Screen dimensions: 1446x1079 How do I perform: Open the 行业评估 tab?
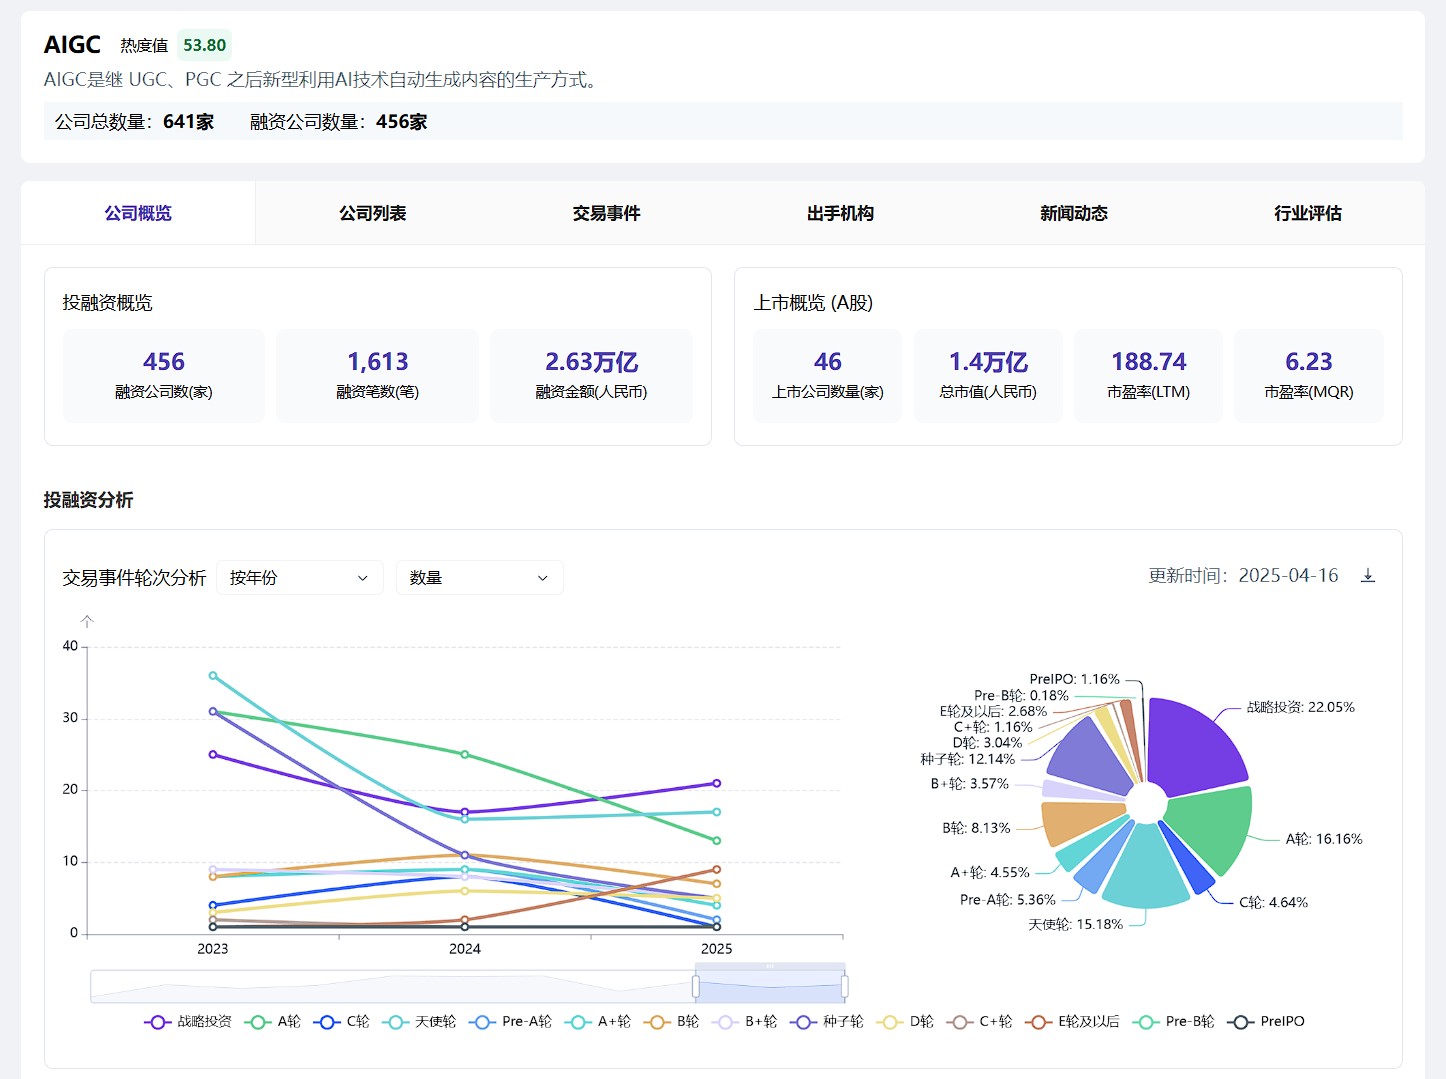coord(1307,213)
